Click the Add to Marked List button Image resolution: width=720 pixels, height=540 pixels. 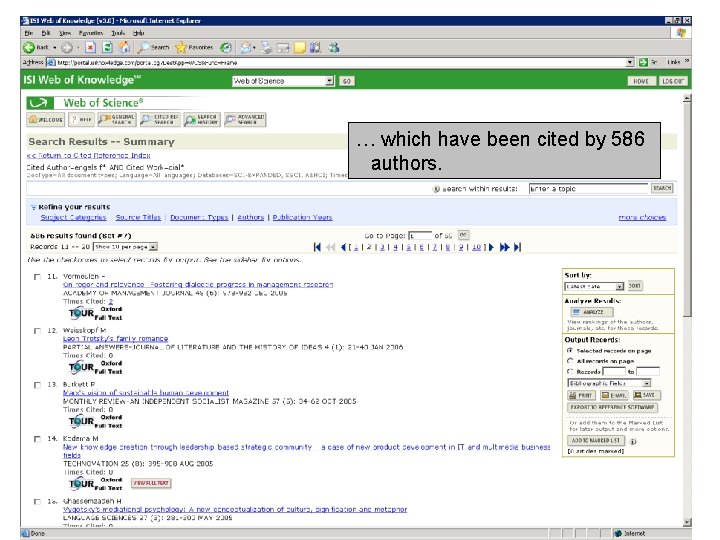click(596, 440)
